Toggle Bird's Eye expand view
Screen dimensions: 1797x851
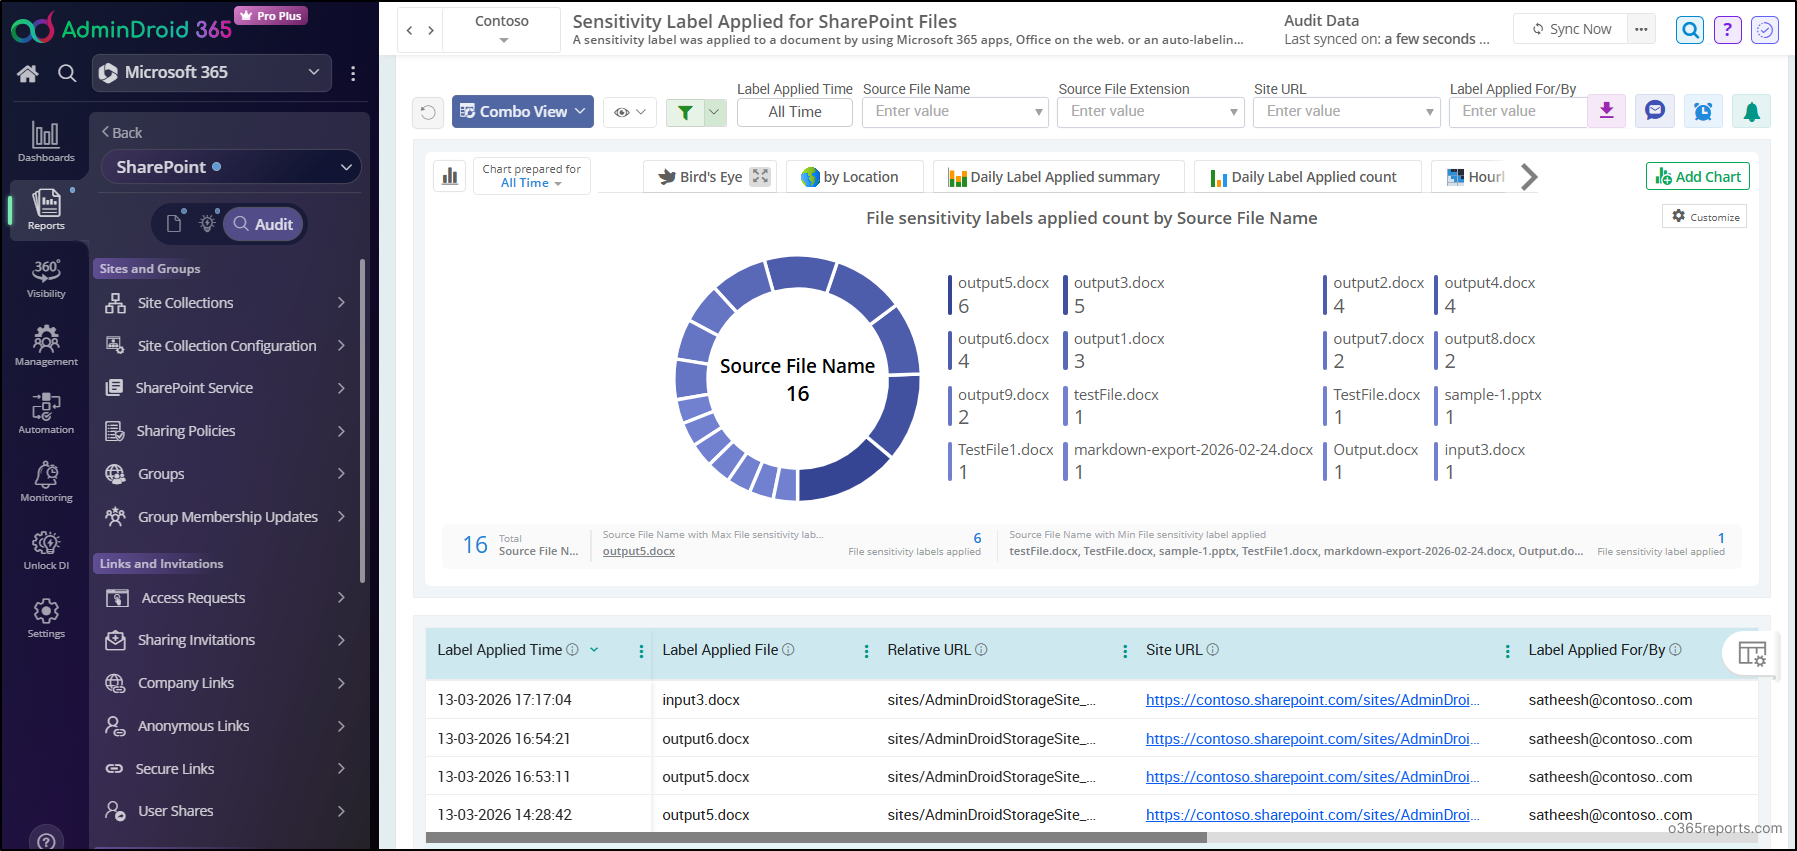[x=760, y=177]
